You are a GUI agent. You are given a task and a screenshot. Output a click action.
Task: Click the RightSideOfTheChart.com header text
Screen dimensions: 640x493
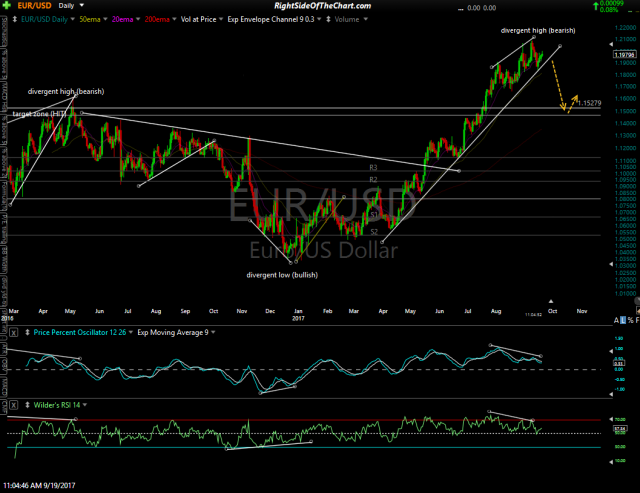click(x=322, y=6)
